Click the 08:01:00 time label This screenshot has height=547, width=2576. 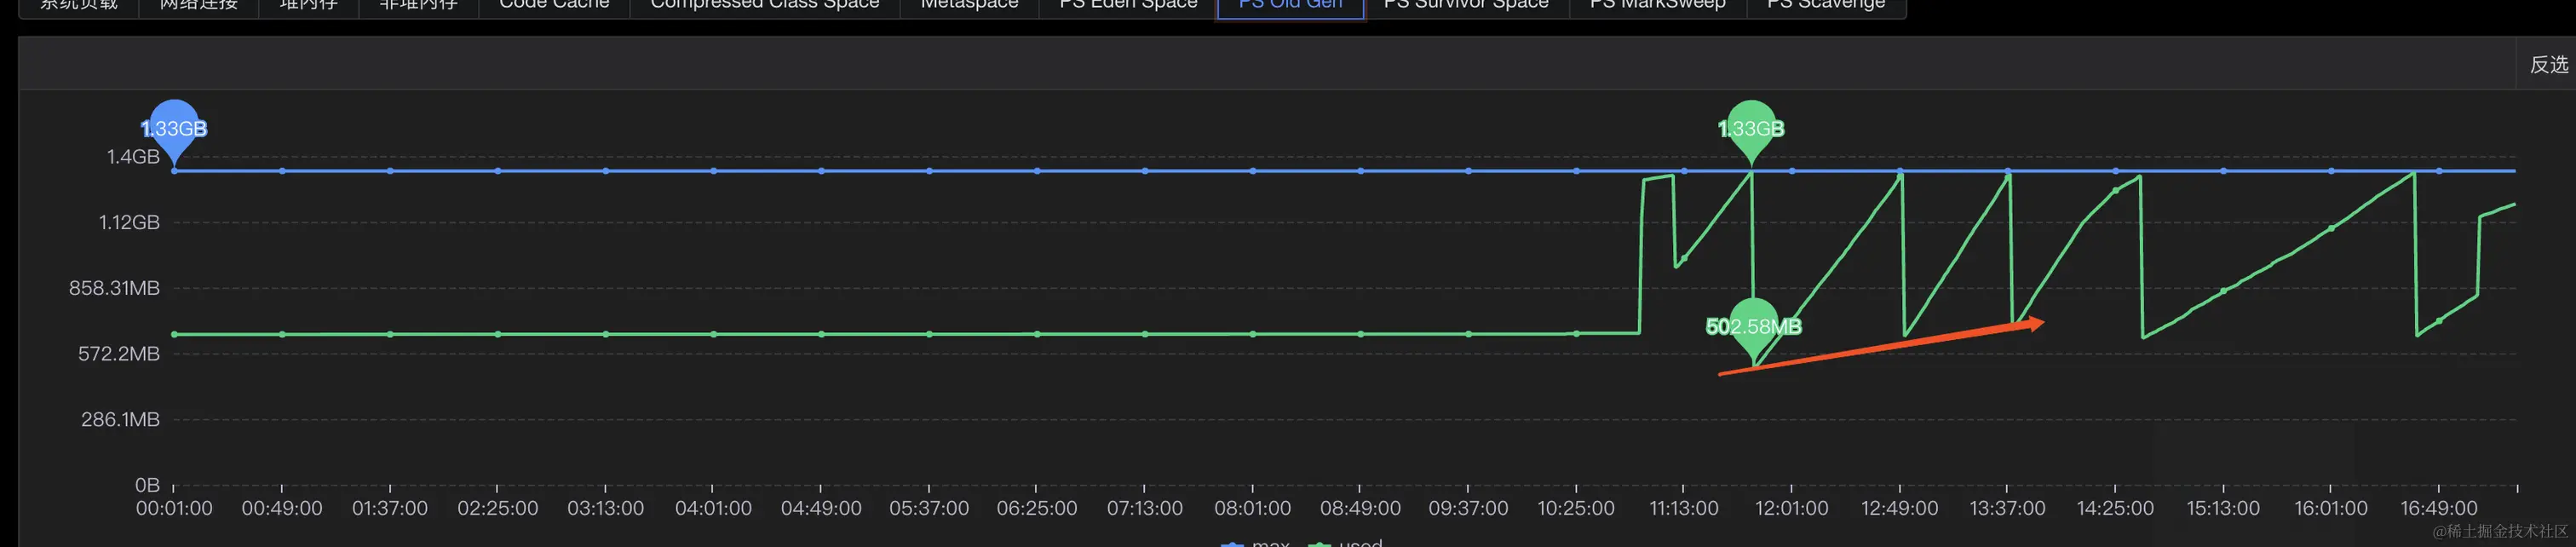(x=1253, y=508)
